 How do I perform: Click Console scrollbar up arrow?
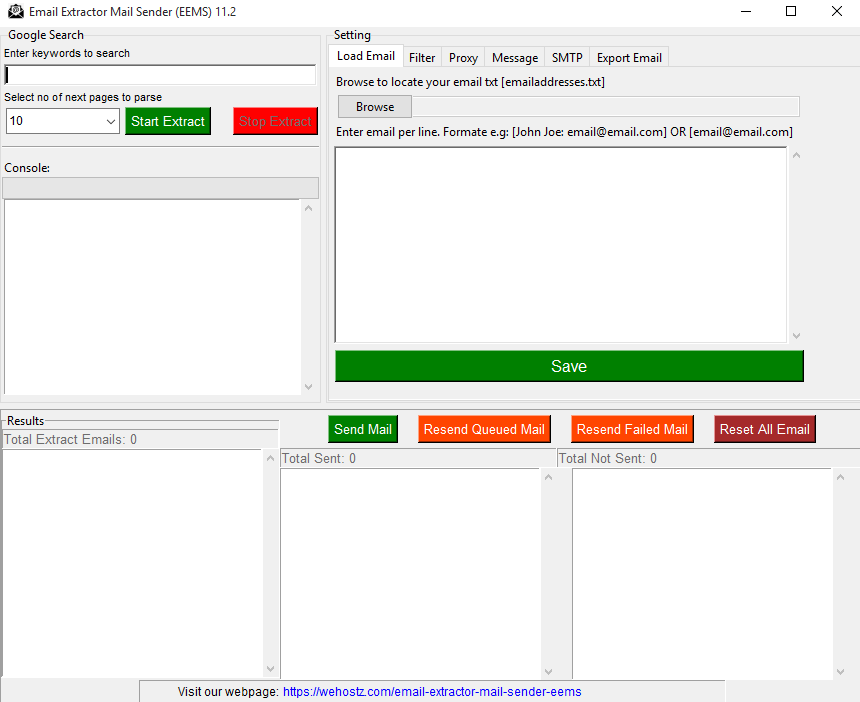(x=309, y=208)
